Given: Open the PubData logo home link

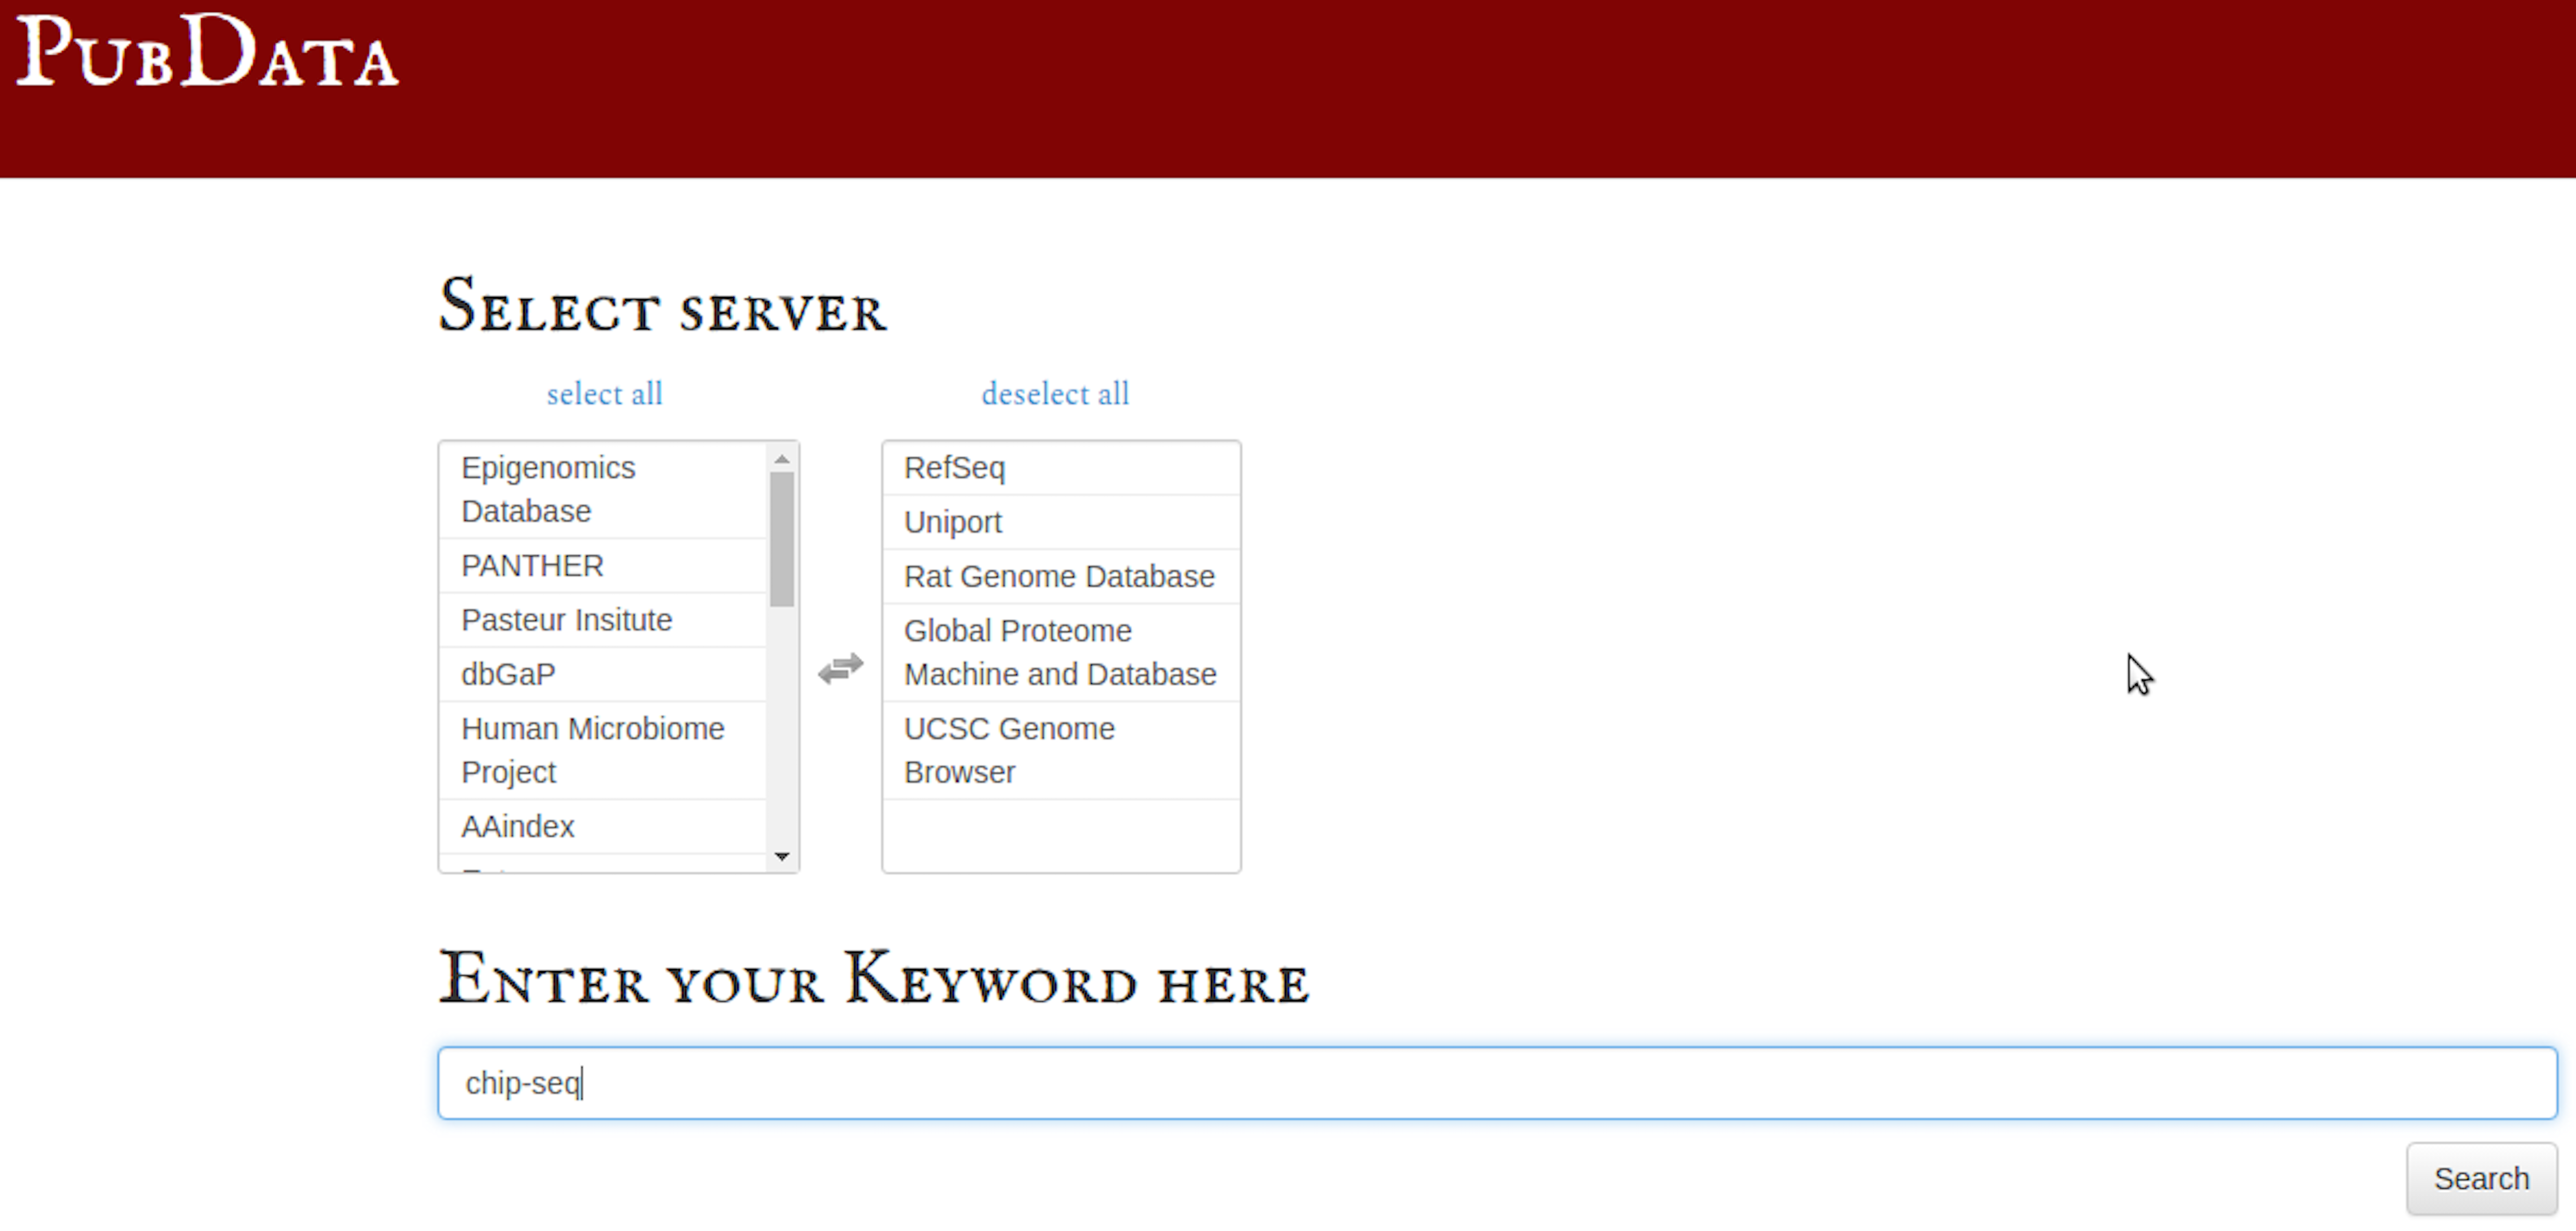Looking at the screenshot, I should coord(208,51).
